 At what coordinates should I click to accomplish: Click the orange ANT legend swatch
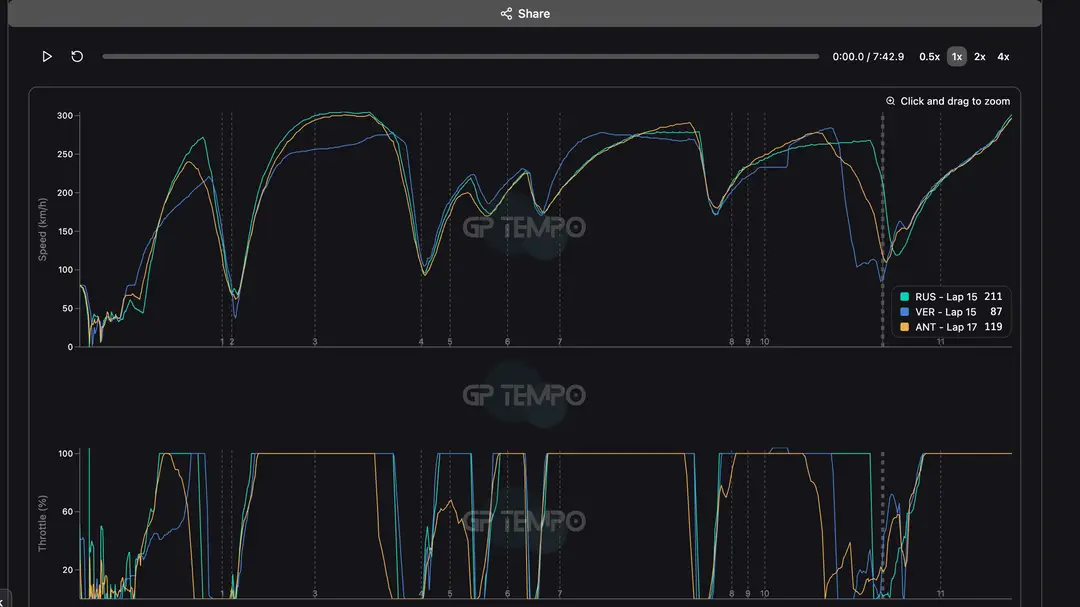point(904,327)
